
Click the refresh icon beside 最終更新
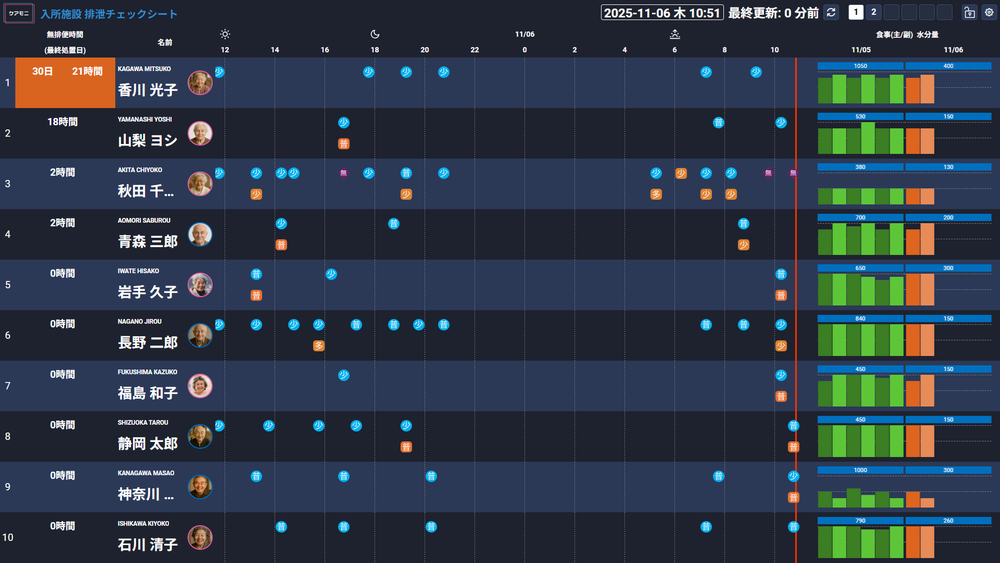click(831, 12)
